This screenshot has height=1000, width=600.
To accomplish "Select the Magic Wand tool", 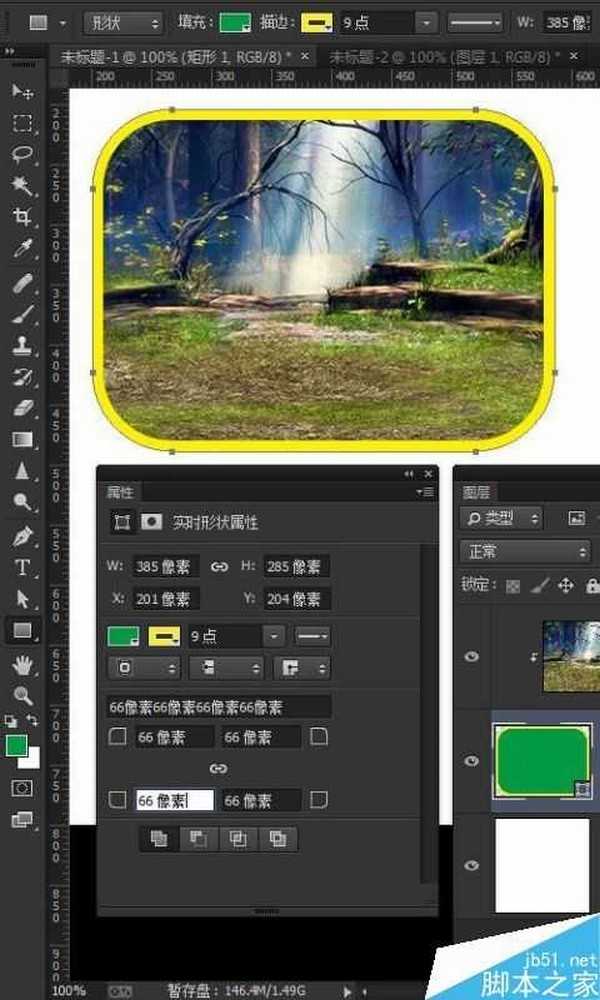I will click(x=22, y=186).
